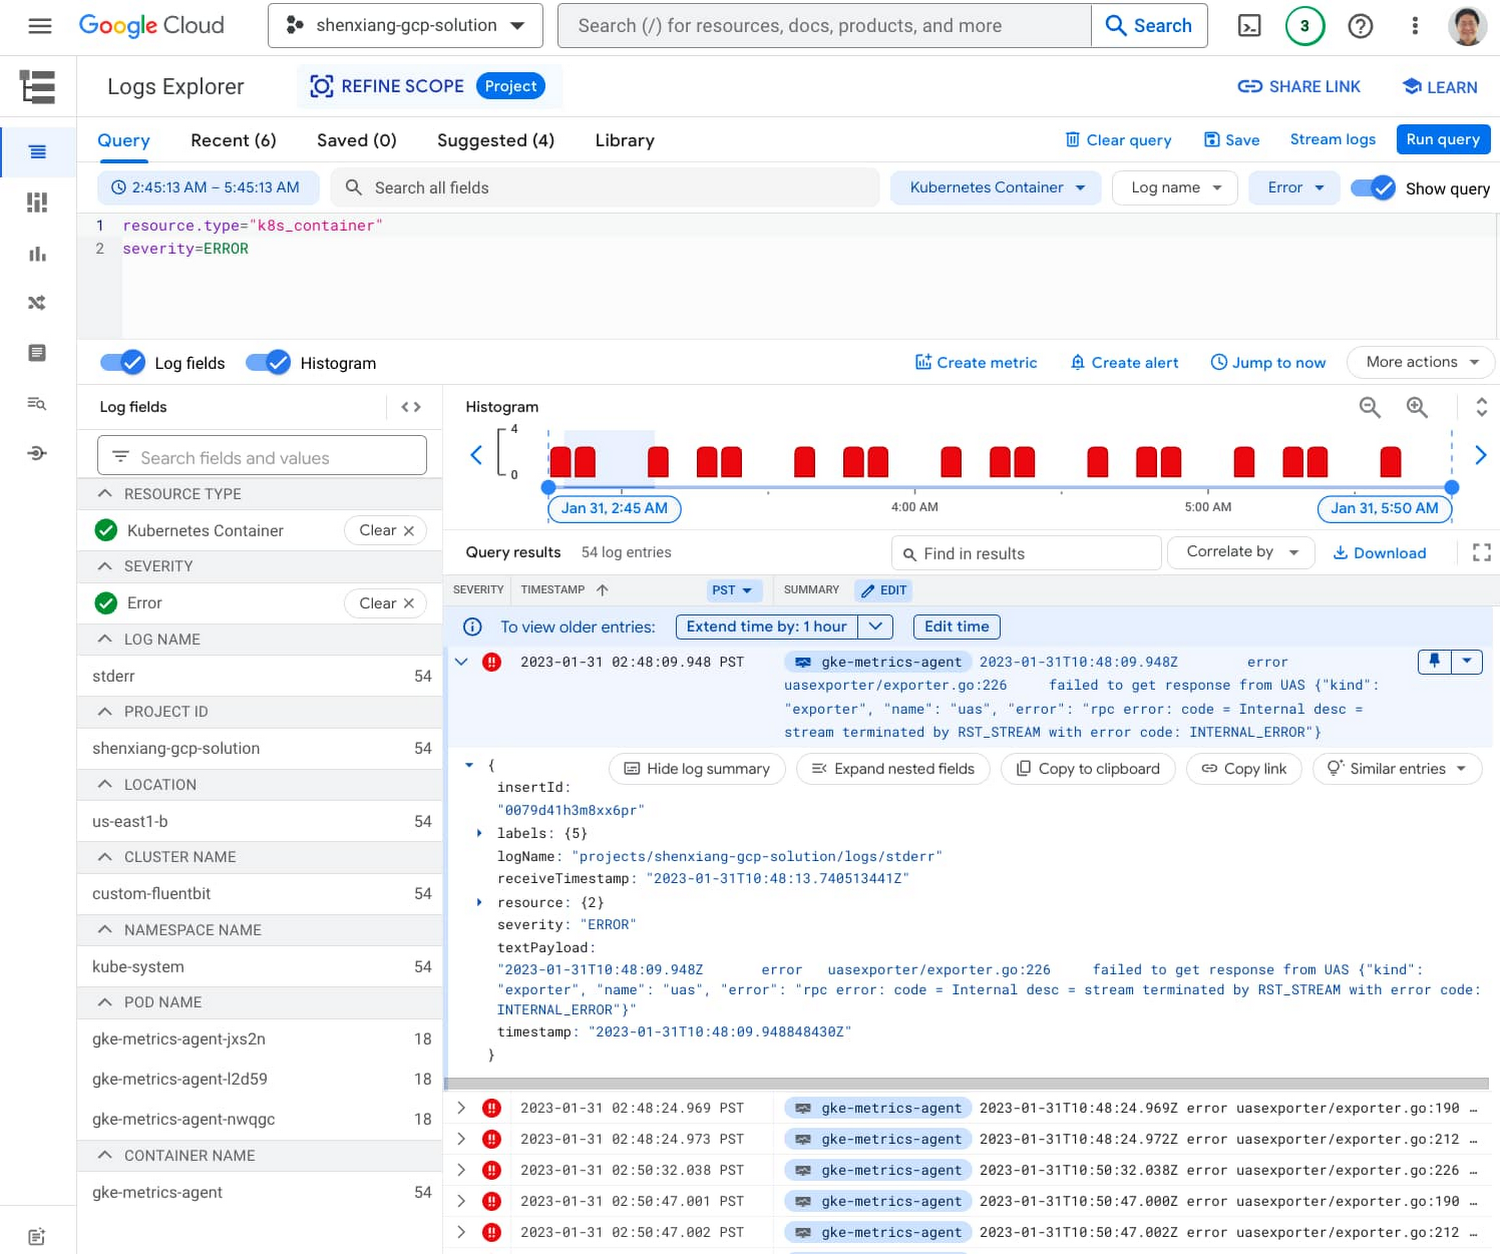Image resolution: width=1500 pixels, height=1254 pixels.
Task: Open Log Analytics search icon in sidebar
Action: [x=38, y=403]
